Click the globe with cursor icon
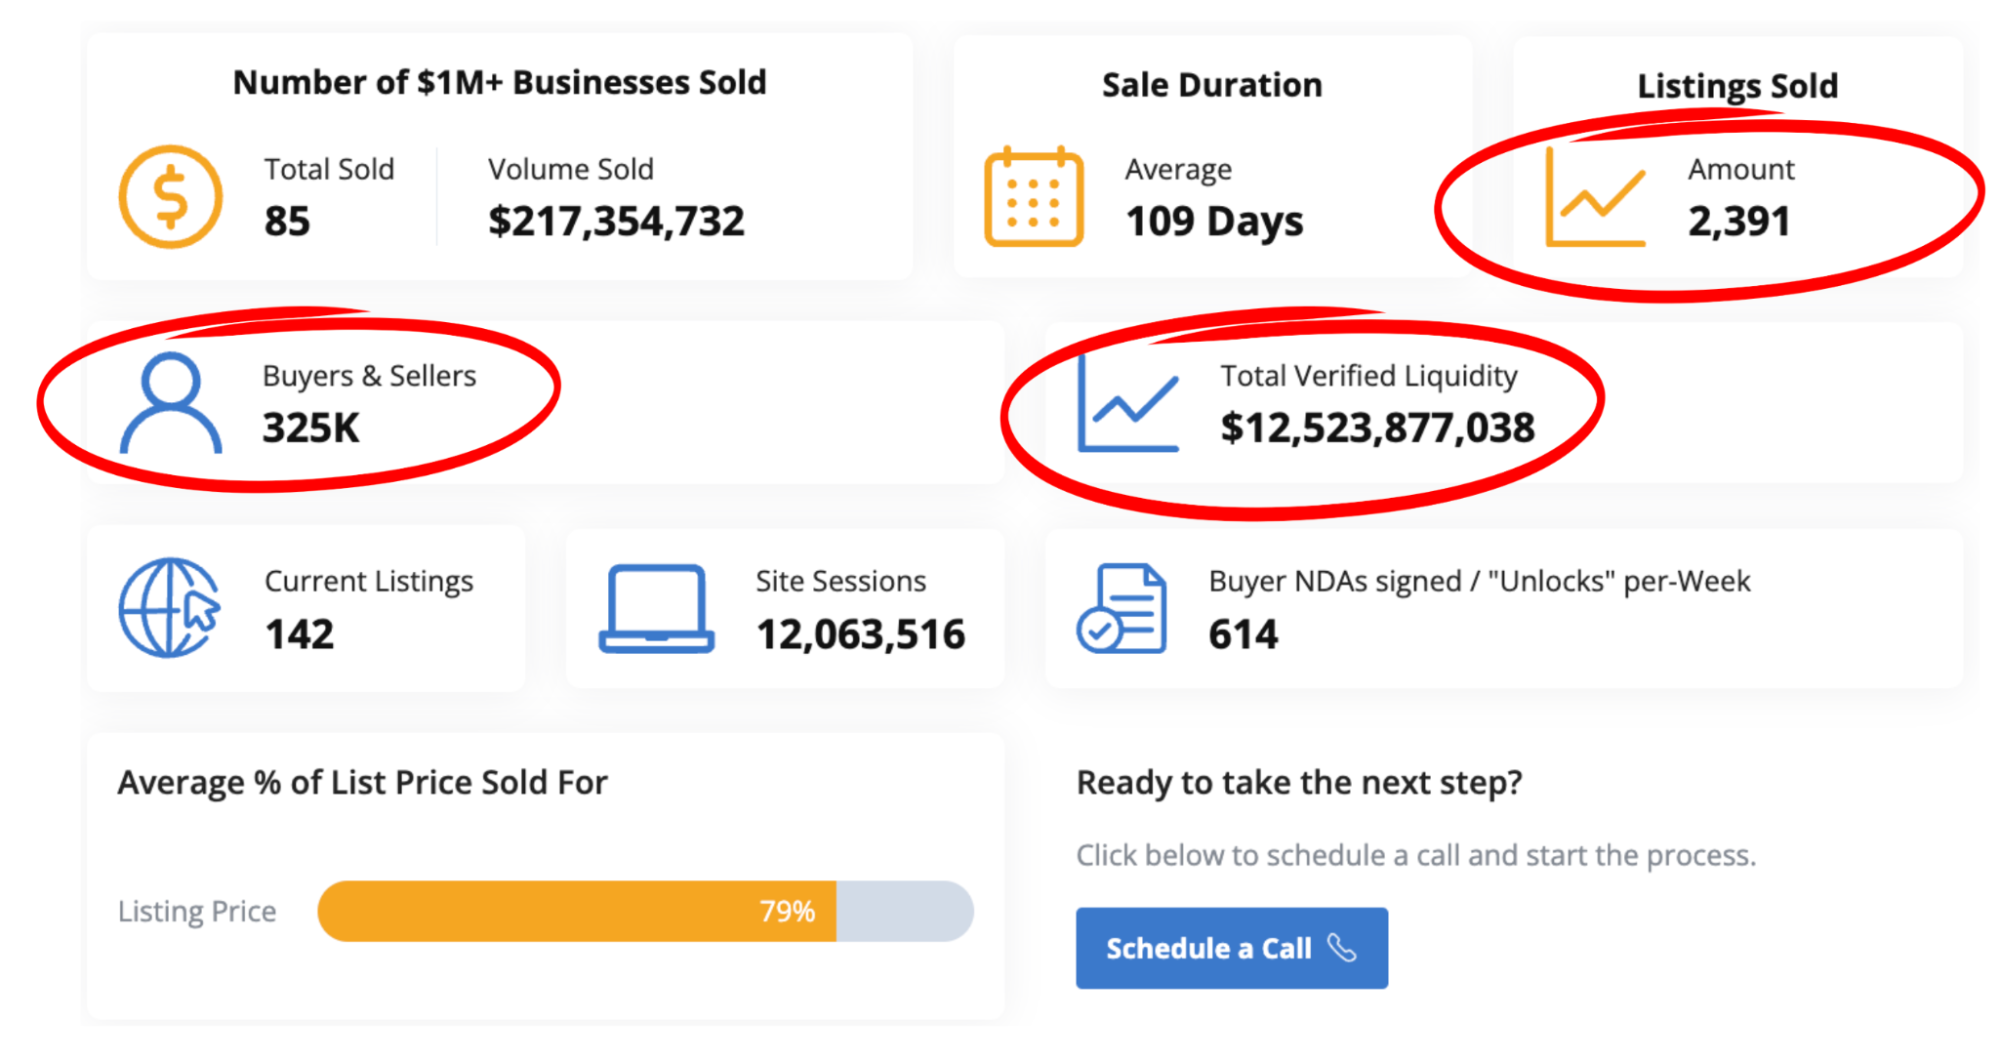The width and height of the screenshot is (1999, 1059). pyautogui.click(x=171, y=608)
